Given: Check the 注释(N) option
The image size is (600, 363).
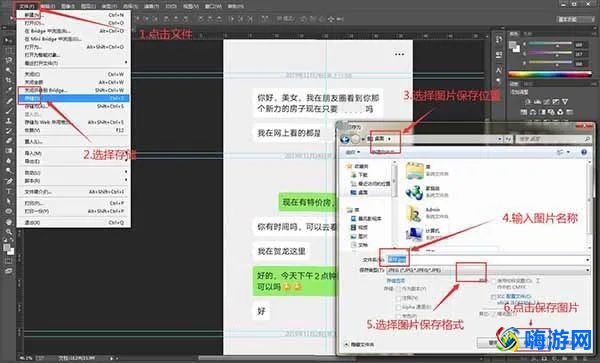Looking at the screenshot, I should coord(398,298).
